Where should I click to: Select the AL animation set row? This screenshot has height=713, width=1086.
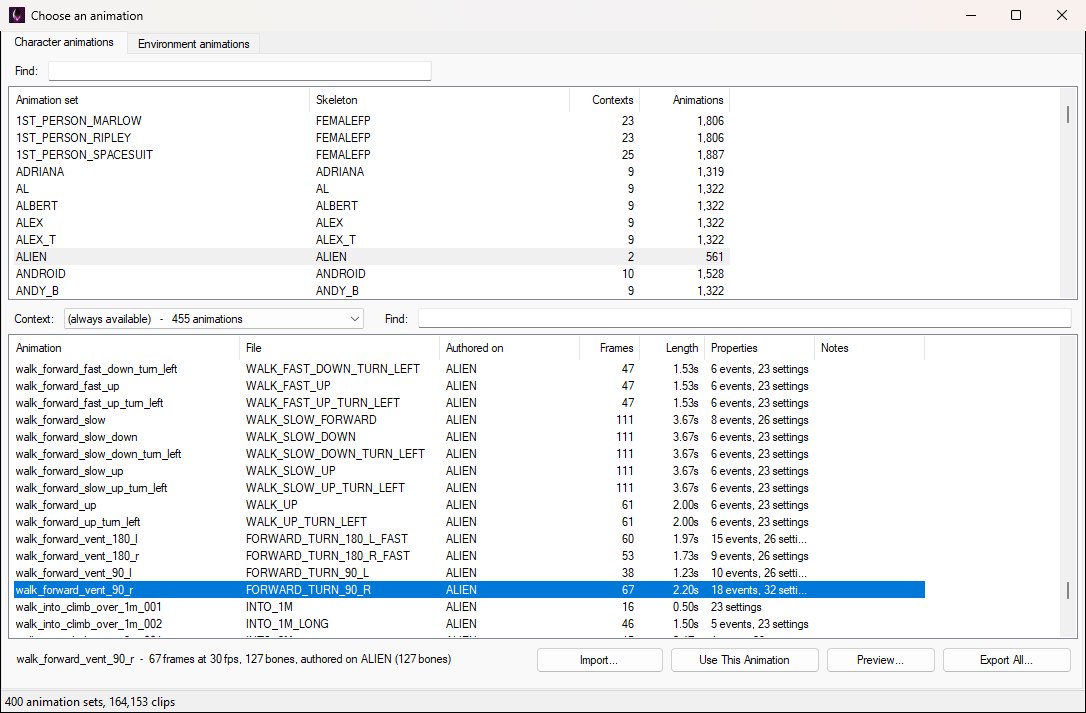[x=371, y=188]
